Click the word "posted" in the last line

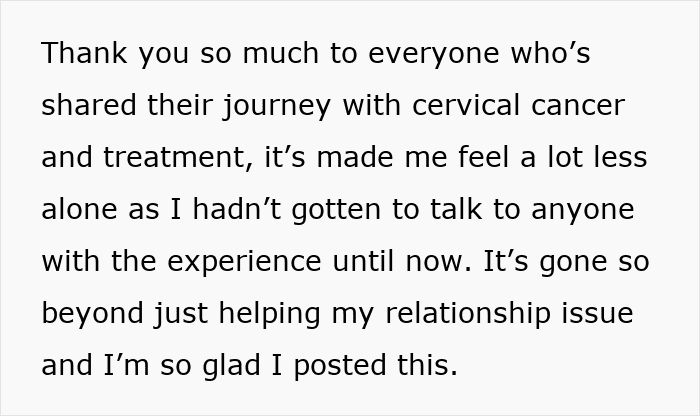pyautogui.click(x=353, y=366)
